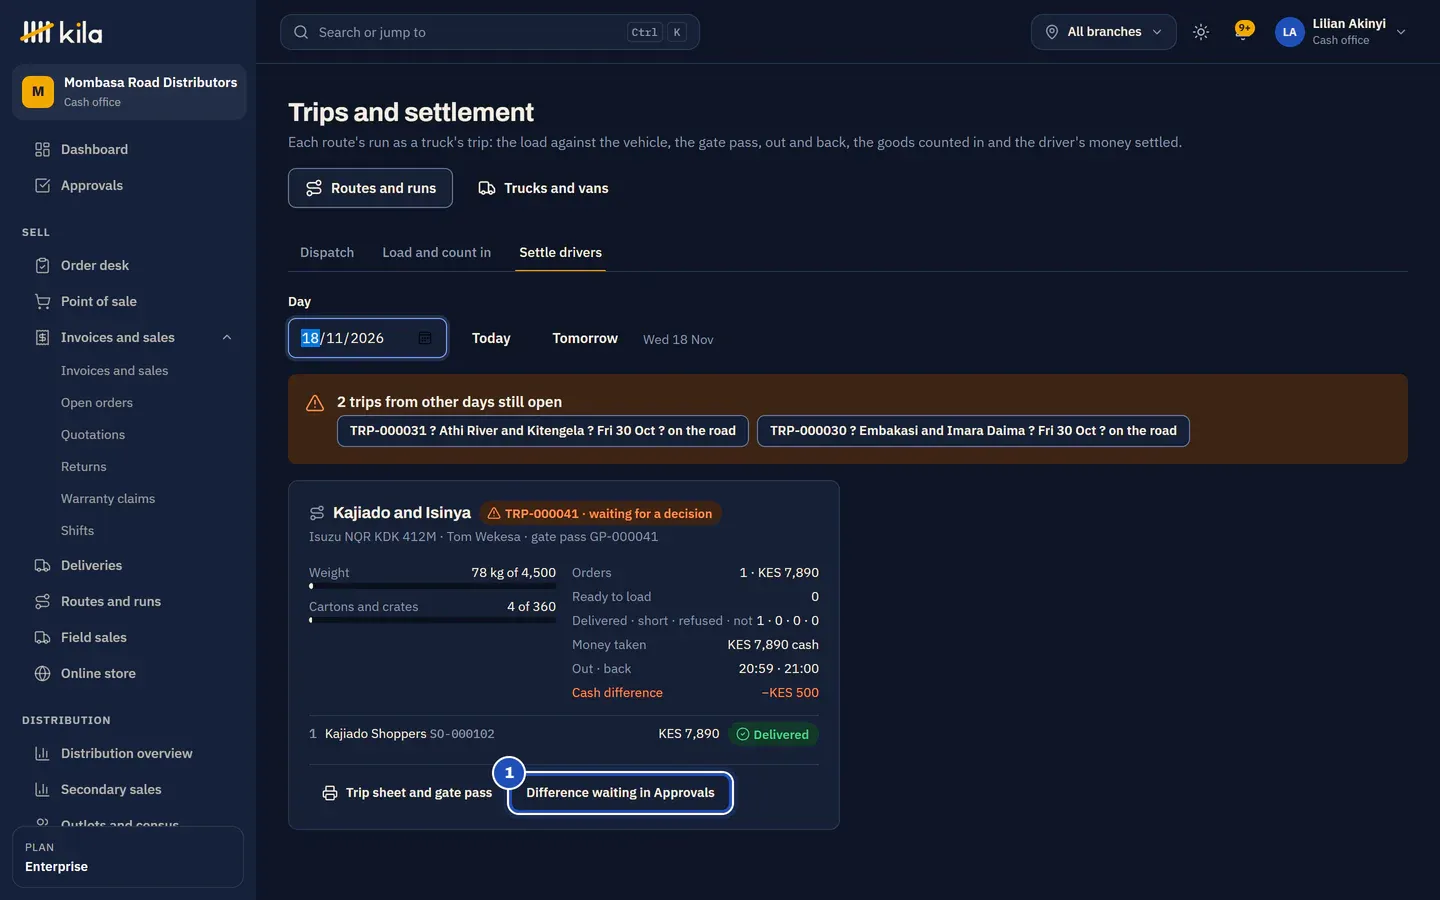
Task: Click Difference waiting in Approvals button
Action: (620, 793)
